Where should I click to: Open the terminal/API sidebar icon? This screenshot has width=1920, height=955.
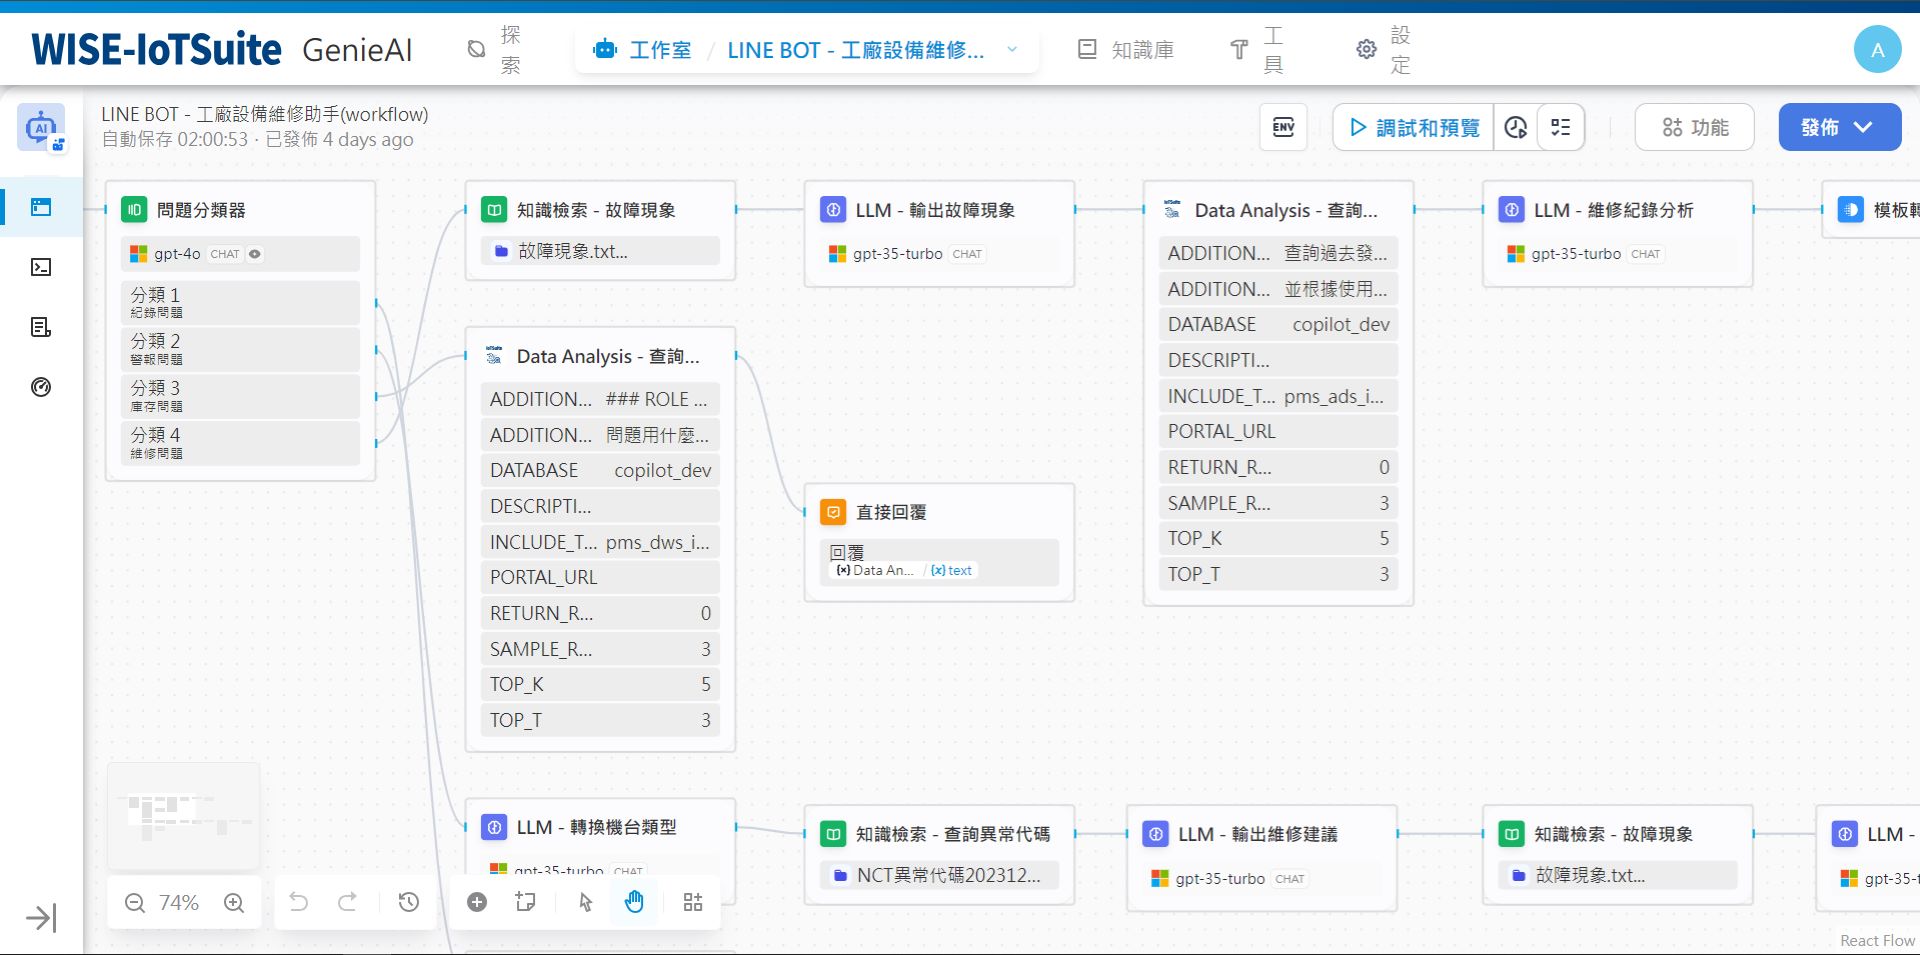(x=41, y=267)
